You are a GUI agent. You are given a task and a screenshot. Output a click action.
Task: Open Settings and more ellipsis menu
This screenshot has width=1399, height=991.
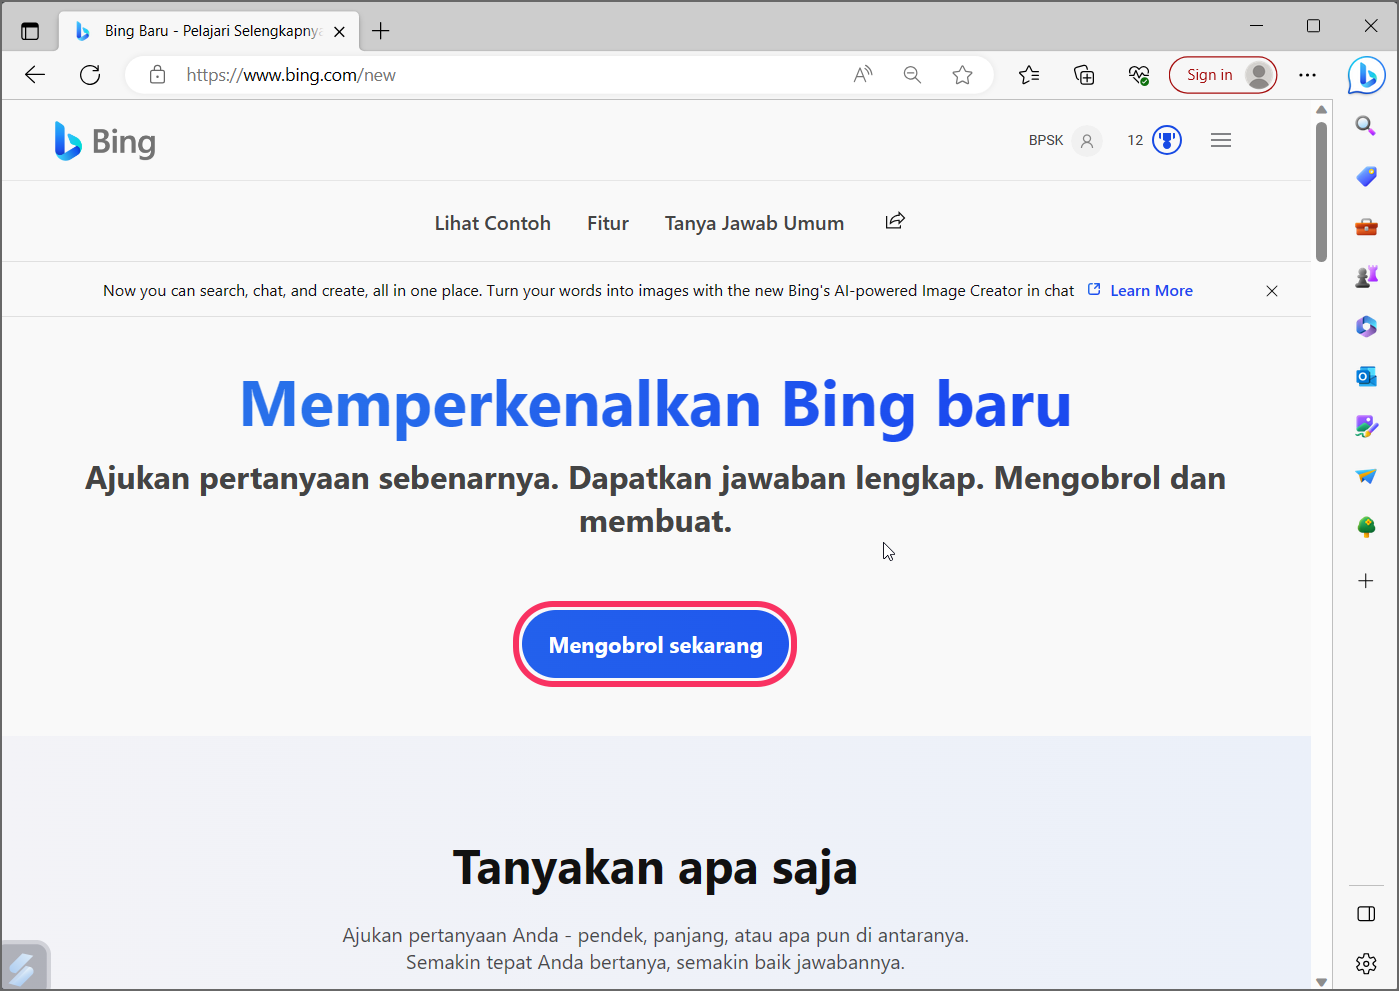1307,75
